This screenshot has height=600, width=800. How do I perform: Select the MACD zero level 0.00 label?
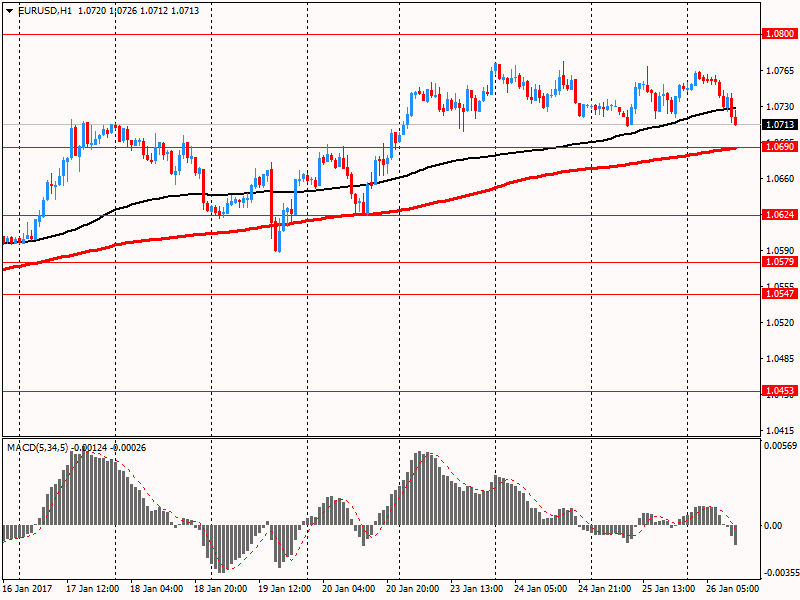pos(773,526)
